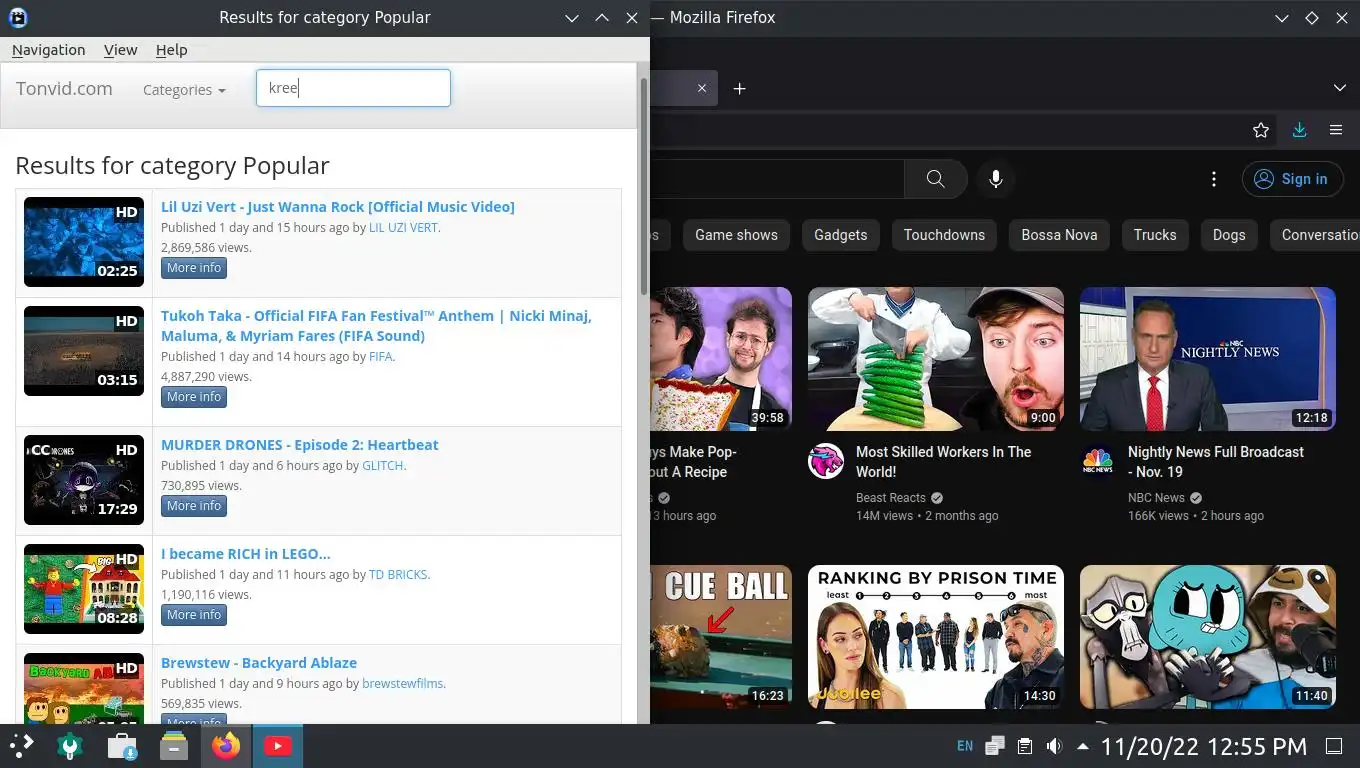
Task: Click the show desktop button in taskbar
Action: pyautogui.click(x=1334, y=746)
